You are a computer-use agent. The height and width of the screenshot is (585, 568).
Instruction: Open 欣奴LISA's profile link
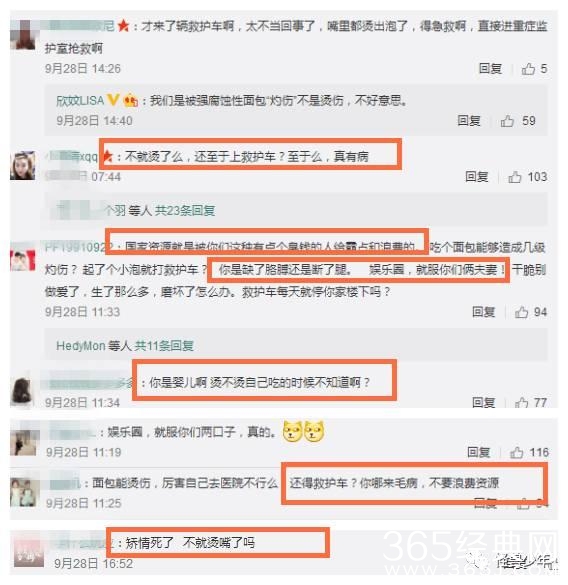pos(80,100)
